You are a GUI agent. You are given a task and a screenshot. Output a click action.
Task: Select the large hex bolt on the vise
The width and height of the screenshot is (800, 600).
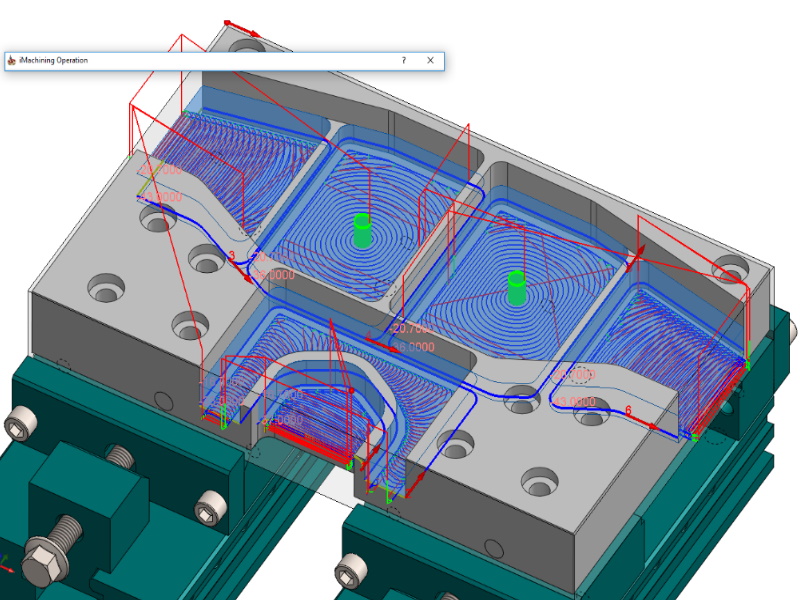(x=46, y=556)
